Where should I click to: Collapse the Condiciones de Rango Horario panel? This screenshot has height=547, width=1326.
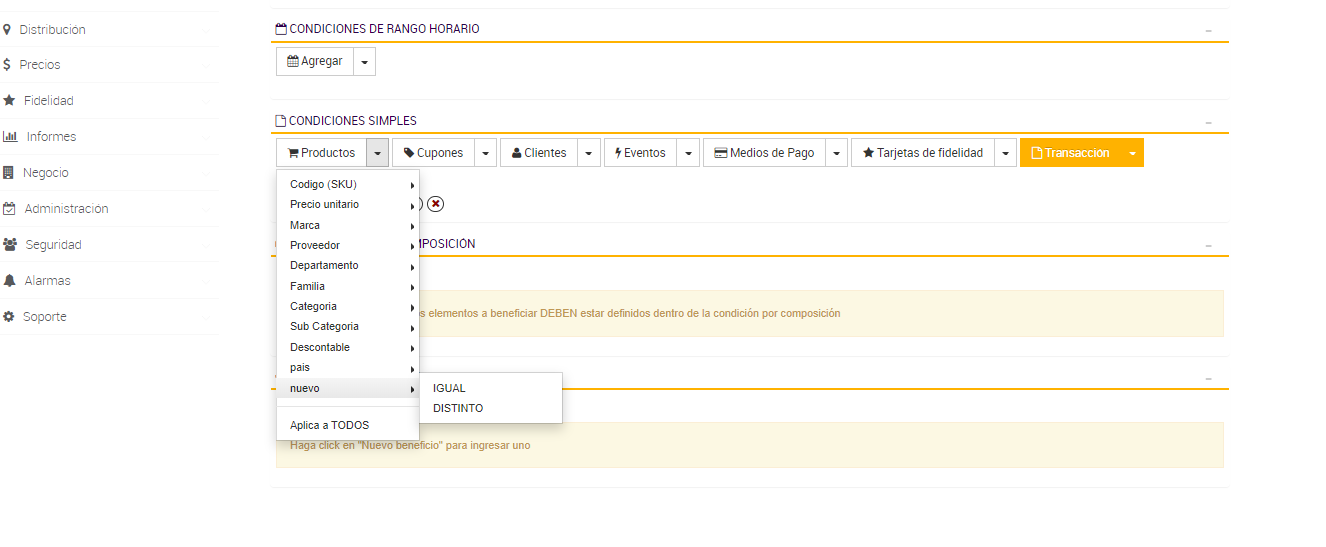pos(1208,31)
